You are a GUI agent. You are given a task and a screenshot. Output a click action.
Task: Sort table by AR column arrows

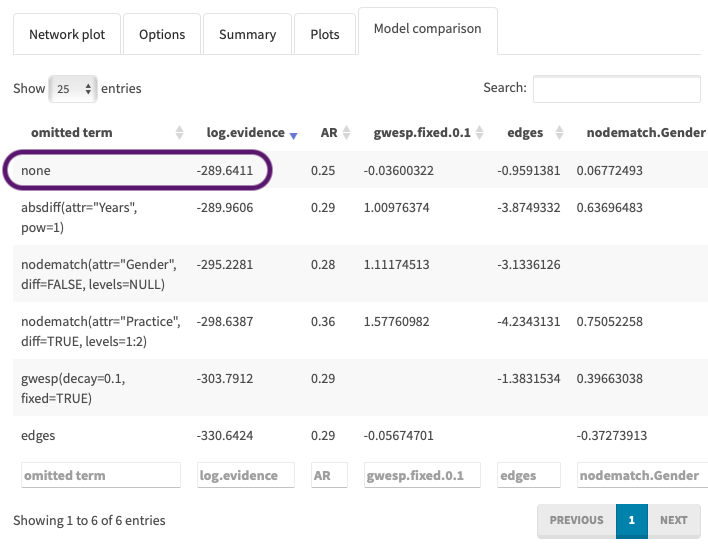pos(347,133)
